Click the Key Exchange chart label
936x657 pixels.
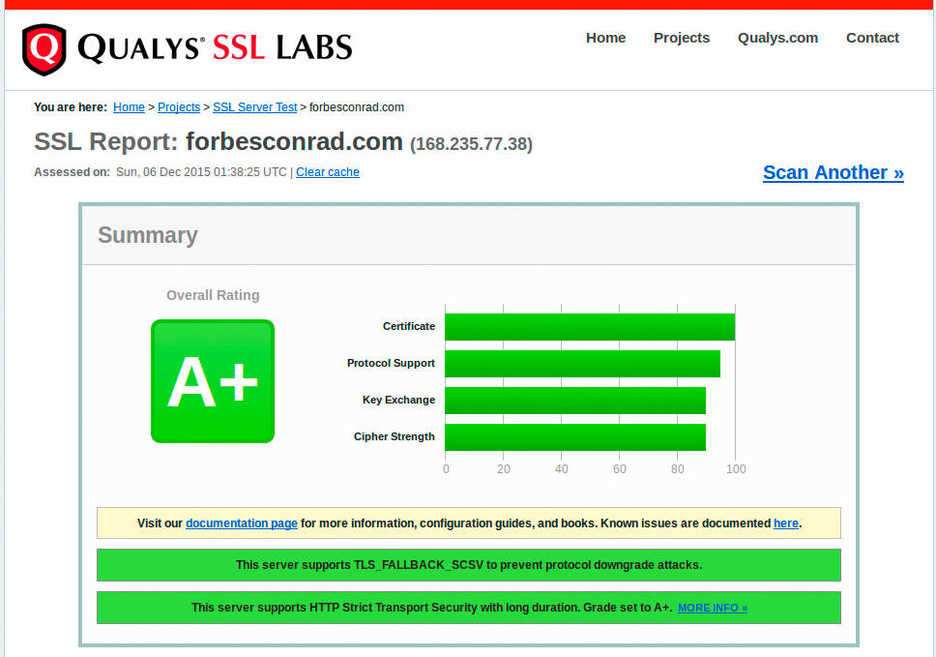click(399, 400)
